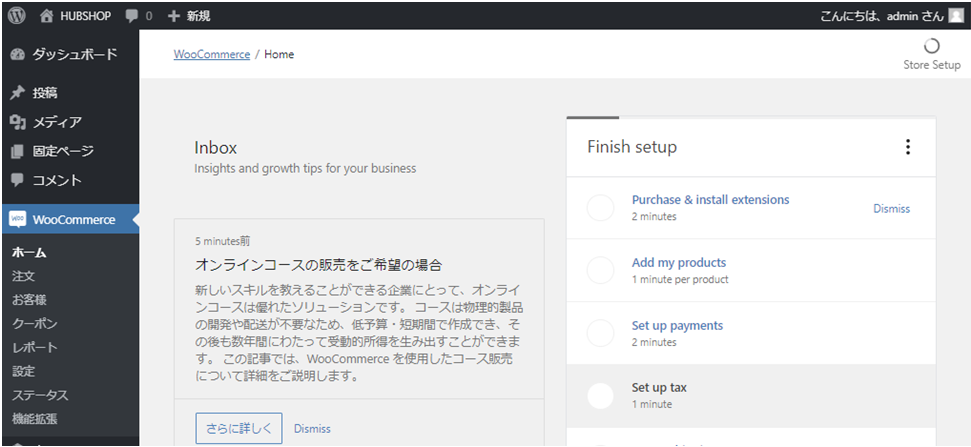Click the Finish setup heading
The height and width of the screenshot is (447, 971).
pos(632,147)
